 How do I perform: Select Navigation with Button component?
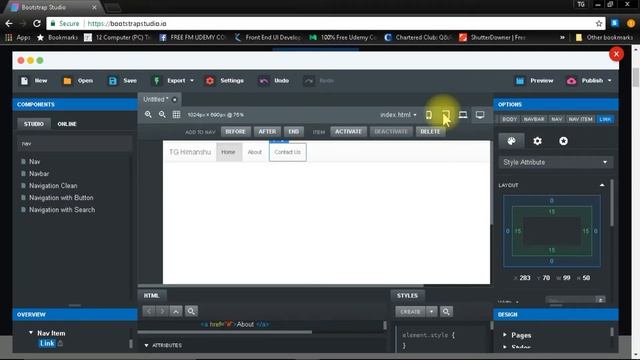[61, 198]
